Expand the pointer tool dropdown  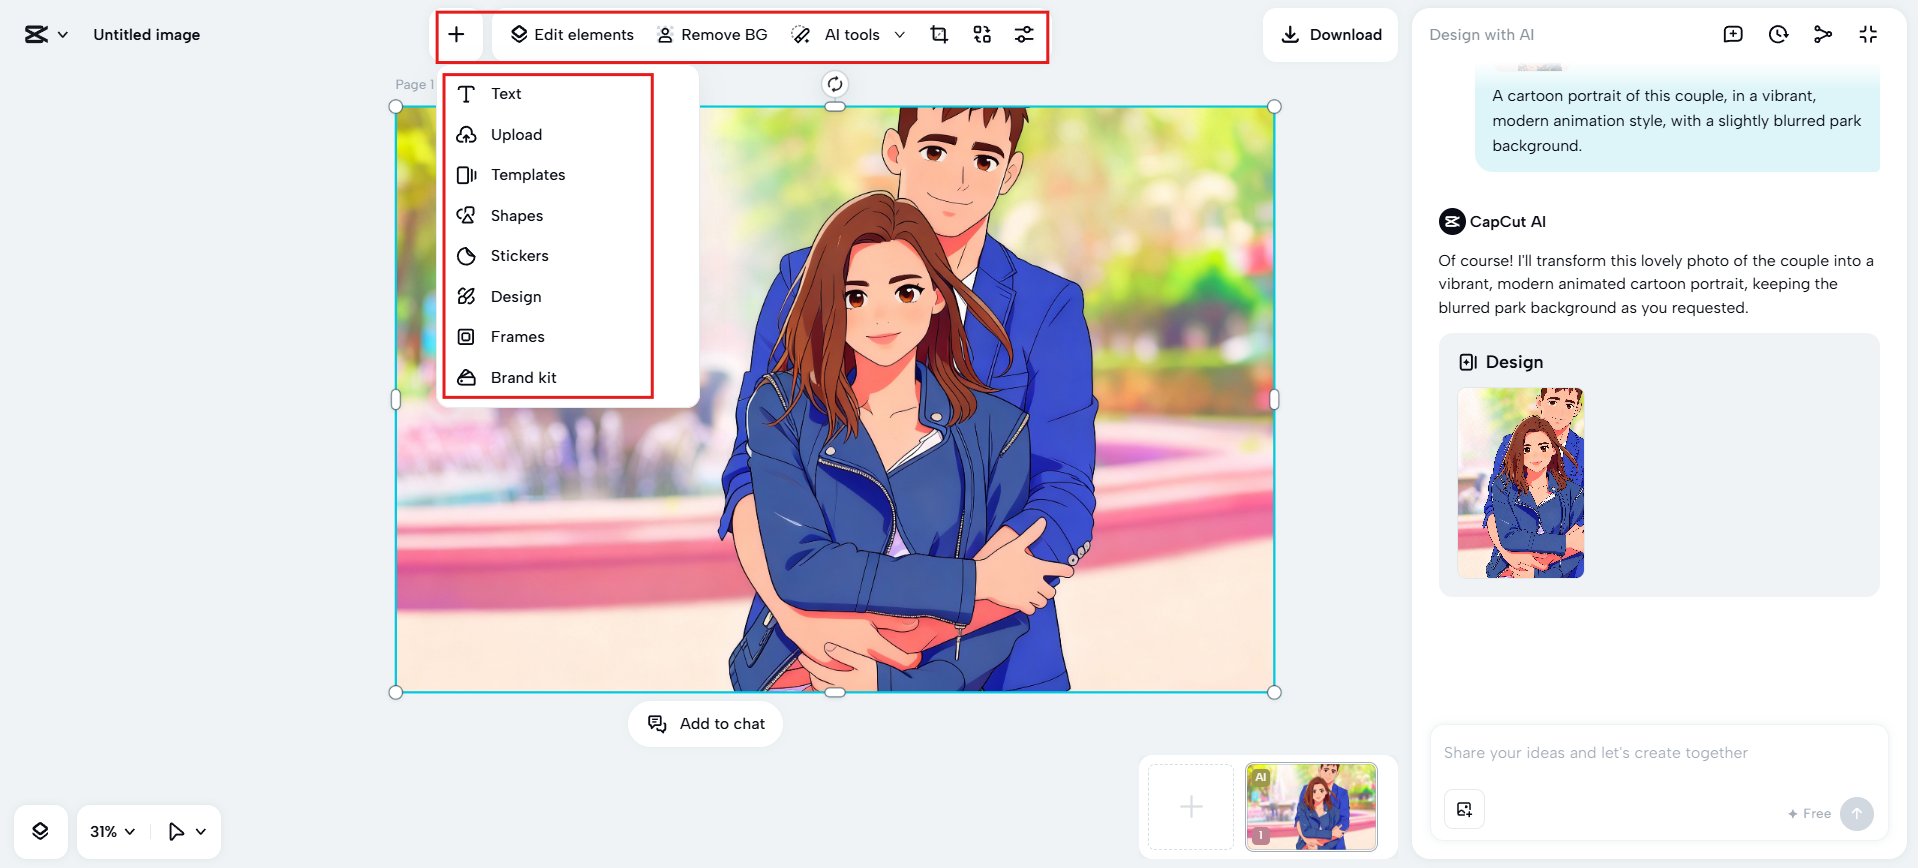pyautogui.click(x=200, y=831)
